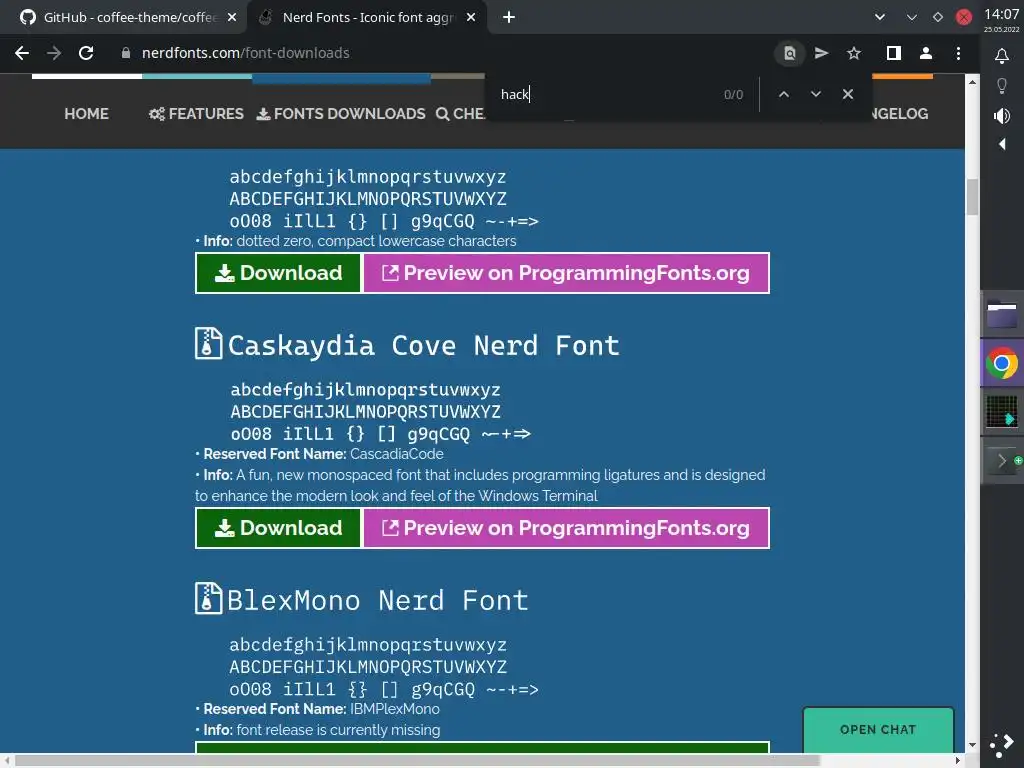Open the CHANGELOG nav item
1024x768 pixels.
[901, 114]
